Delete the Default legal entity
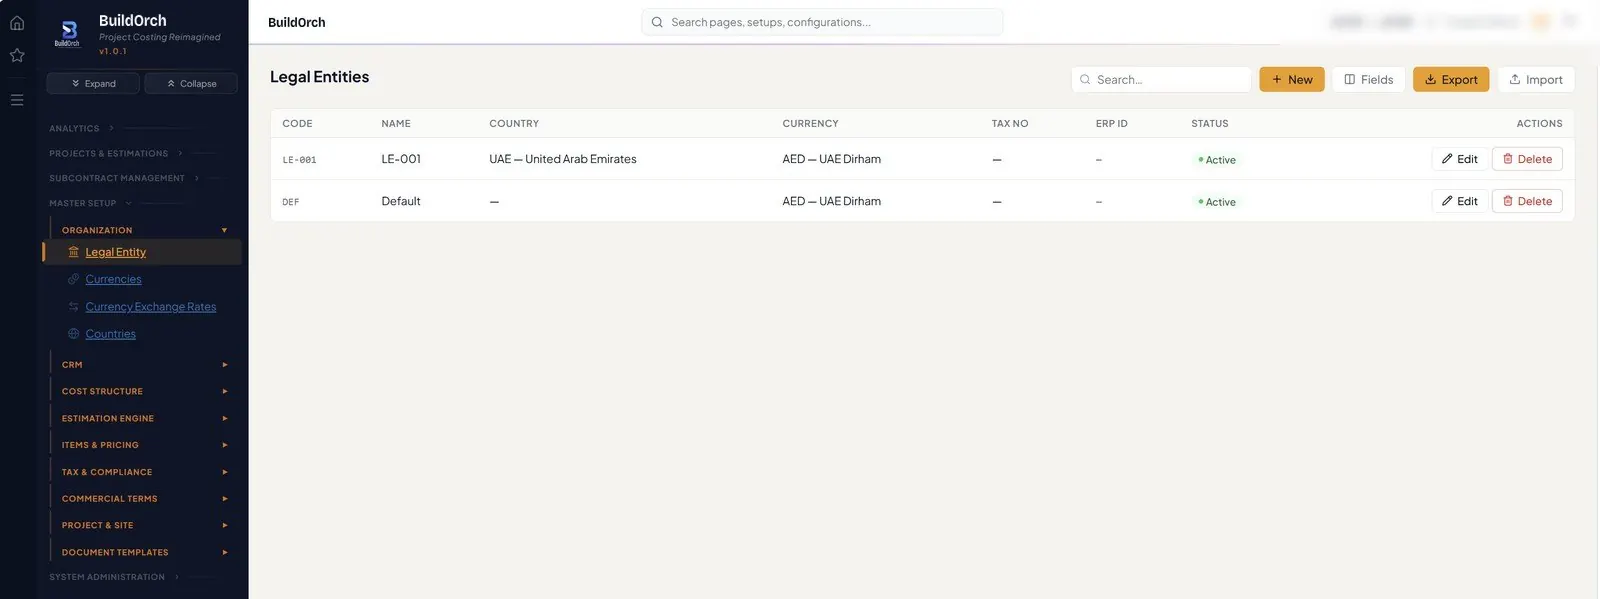Viewport: 1600px width, 599px height. point(1527,201)
